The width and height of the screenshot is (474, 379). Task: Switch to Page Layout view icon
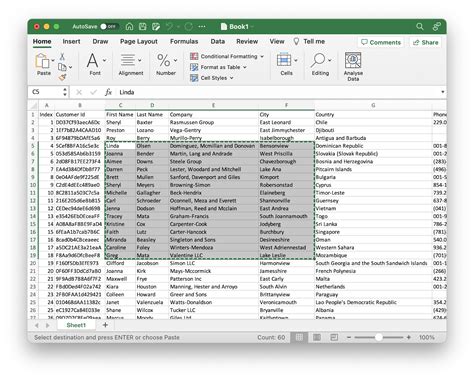(x=317, y=337)
